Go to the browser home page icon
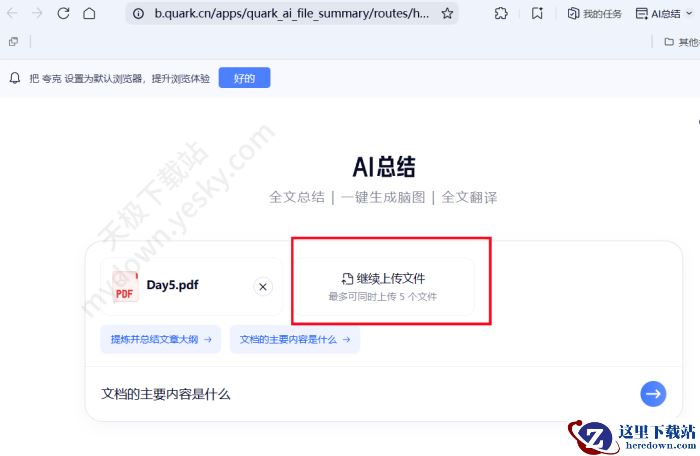This screenshot has width=700, height=456. coord(89,13)
